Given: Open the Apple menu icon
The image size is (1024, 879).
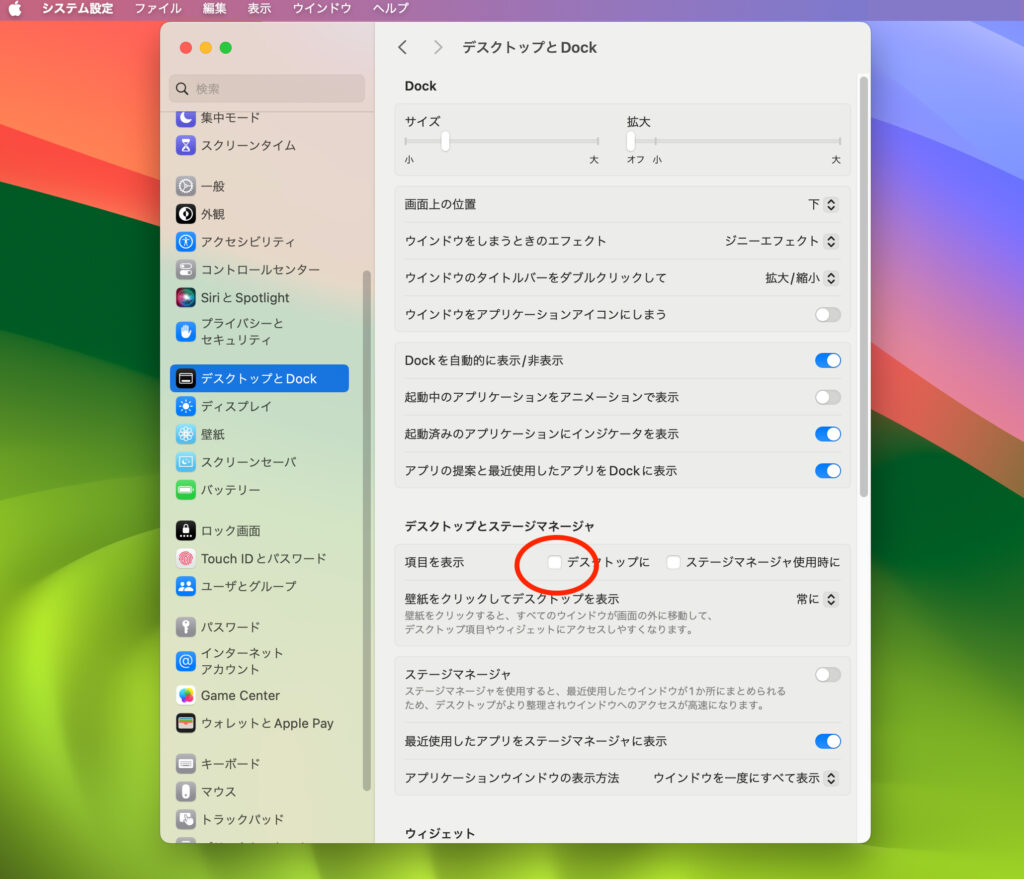Looking at the screenshot, I should [14, 8].
